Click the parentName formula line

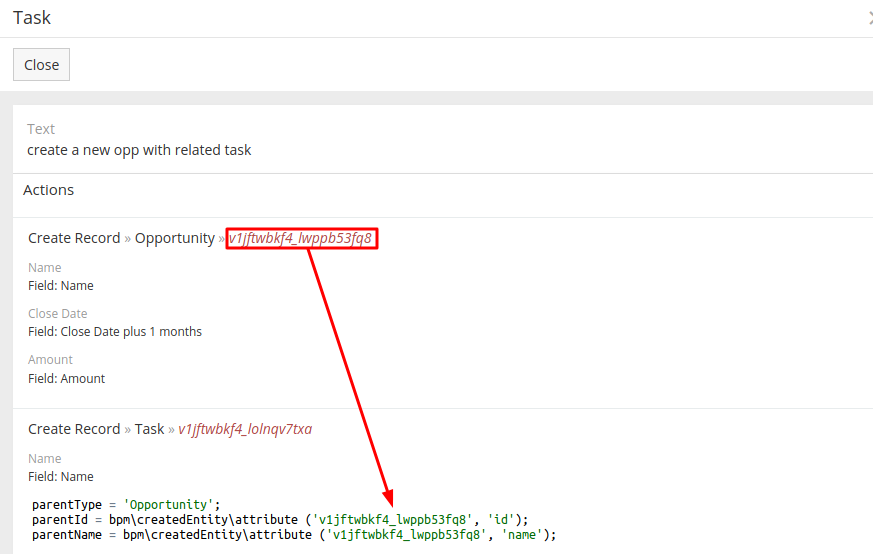pos(293,534)
